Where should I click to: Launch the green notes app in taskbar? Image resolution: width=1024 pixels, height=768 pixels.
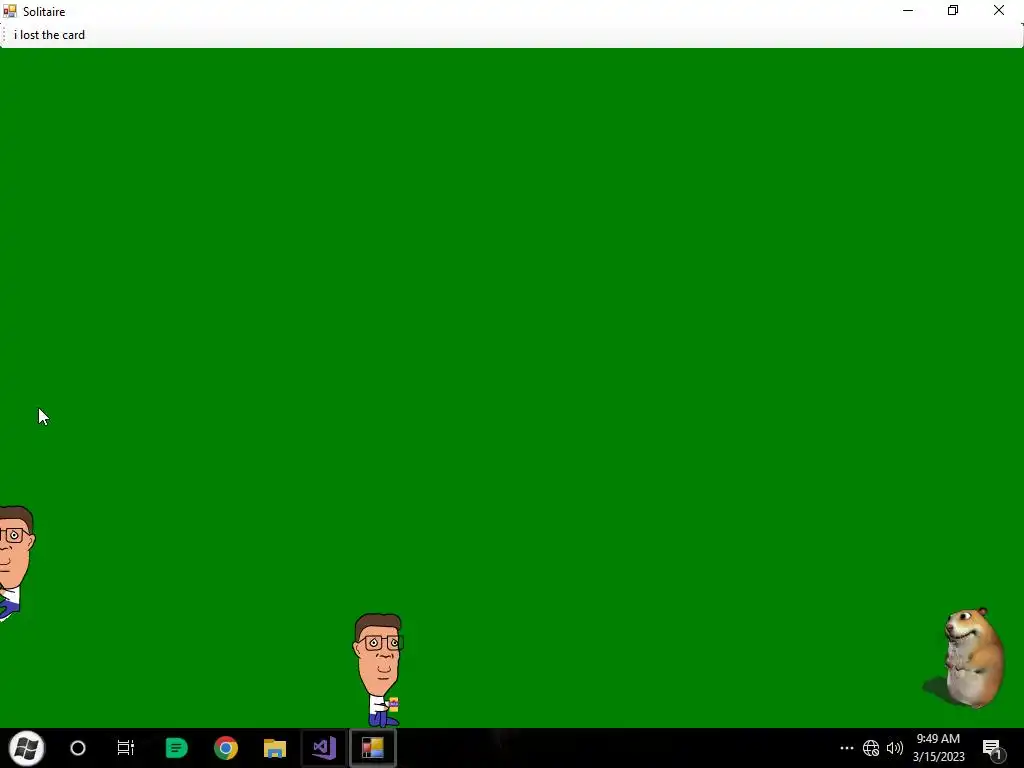tap(176, 748)
